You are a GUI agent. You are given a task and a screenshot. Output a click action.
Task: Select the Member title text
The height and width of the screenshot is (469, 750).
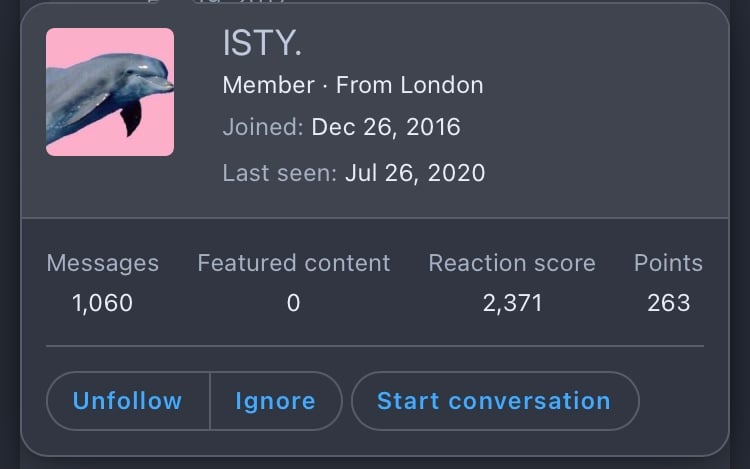tap(268, 85)
